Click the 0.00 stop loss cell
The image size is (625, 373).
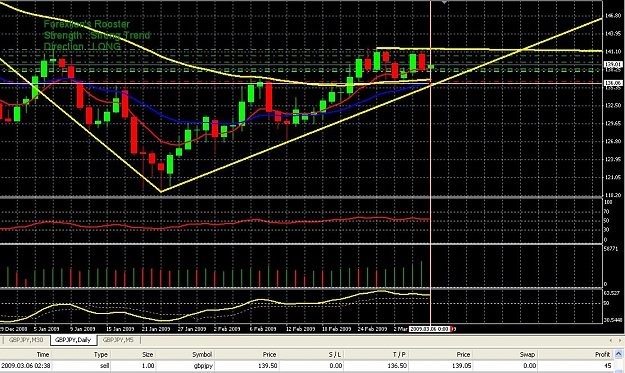click(336, 366)
